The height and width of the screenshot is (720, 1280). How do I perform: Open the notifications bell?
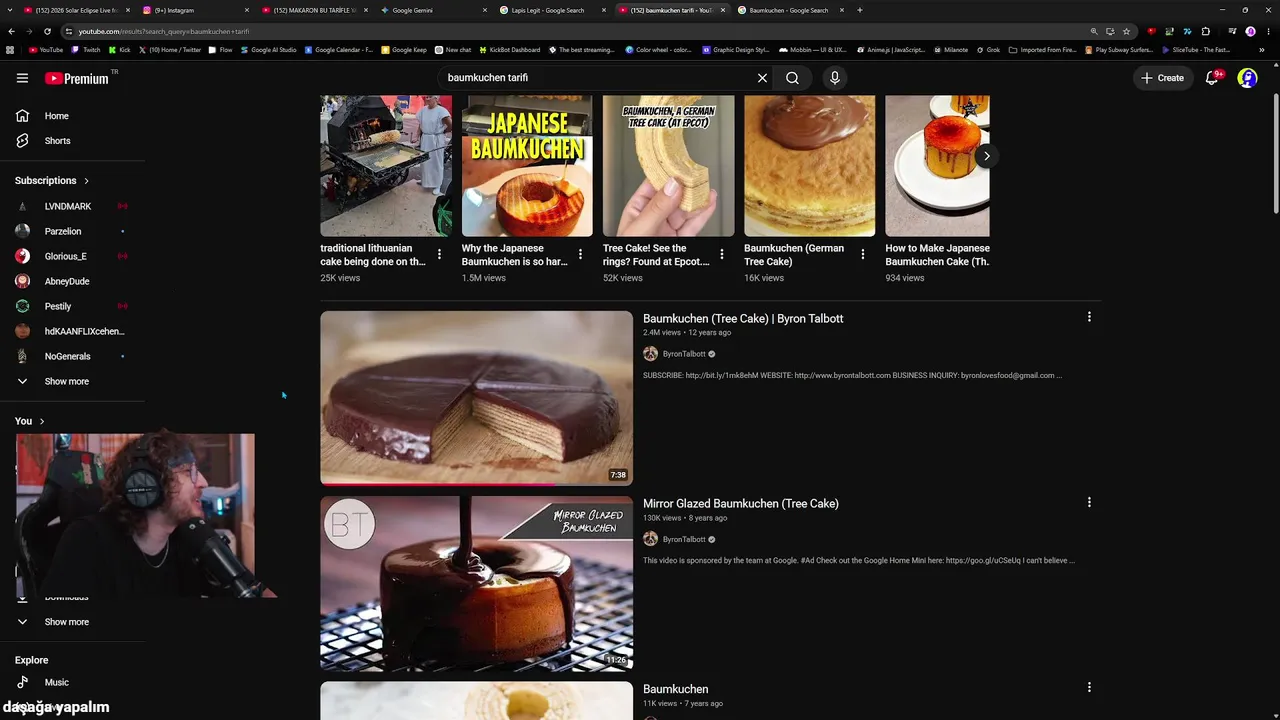coord(1212,78)
